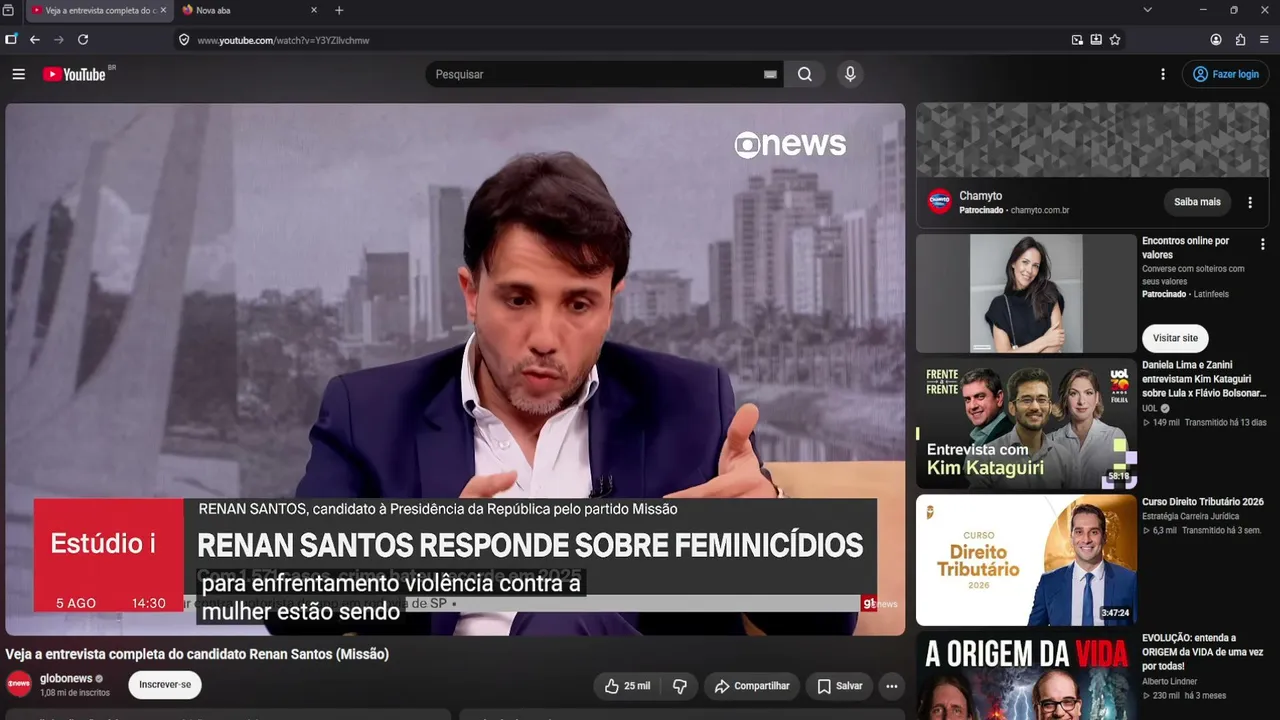Bookmark this page with the star

[x=1115, y=40]
